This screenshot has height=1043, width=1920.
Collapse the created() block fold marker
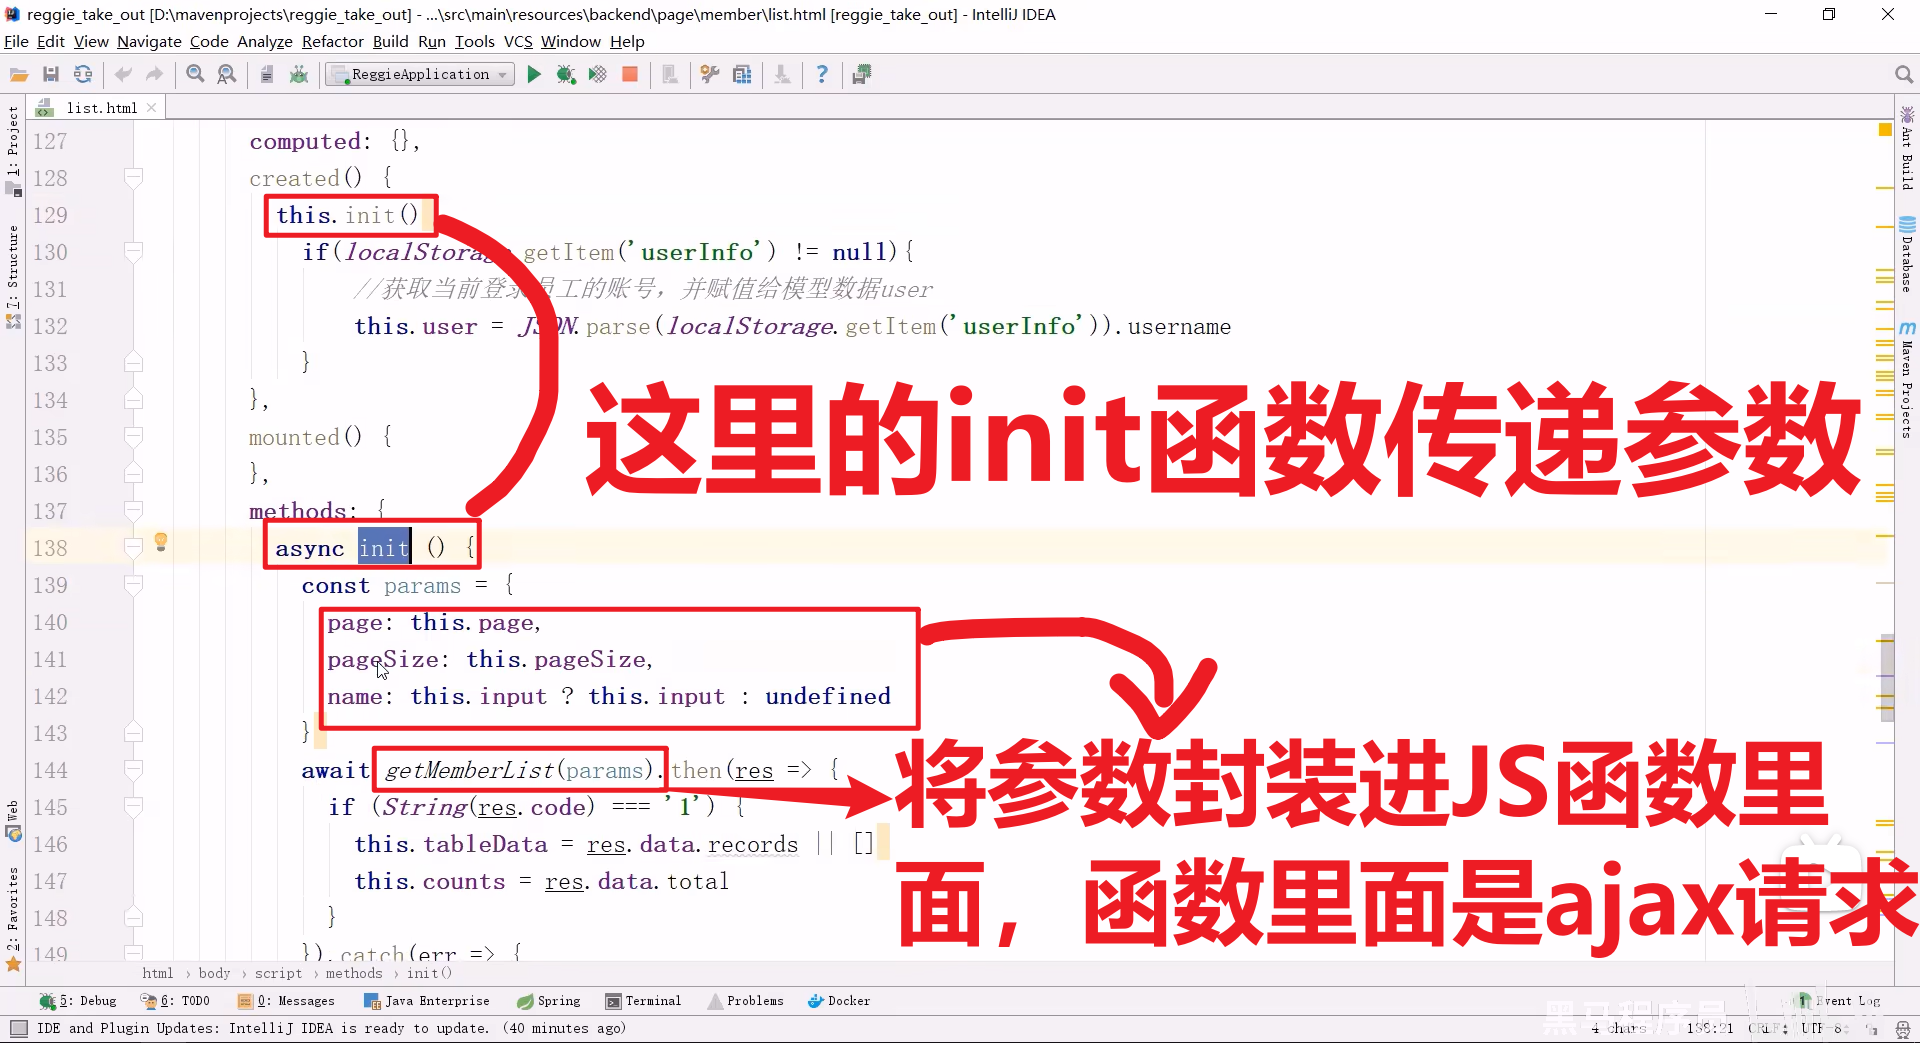click(133, 178)
